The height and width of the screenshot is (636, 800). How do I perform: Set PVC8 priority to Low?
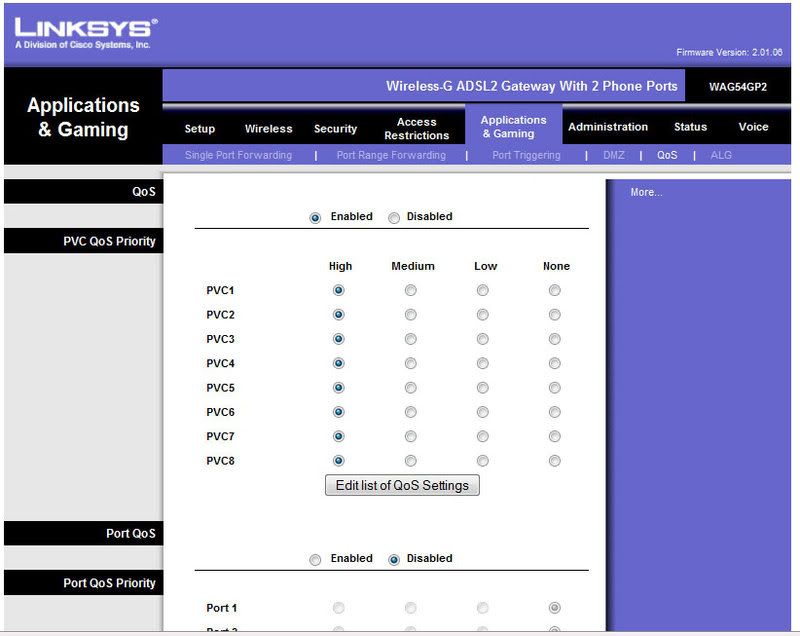(482, 461)
